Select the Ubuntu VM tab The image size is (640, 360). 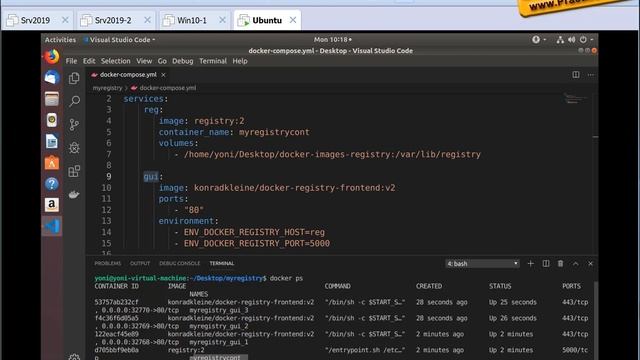[267, 20]
